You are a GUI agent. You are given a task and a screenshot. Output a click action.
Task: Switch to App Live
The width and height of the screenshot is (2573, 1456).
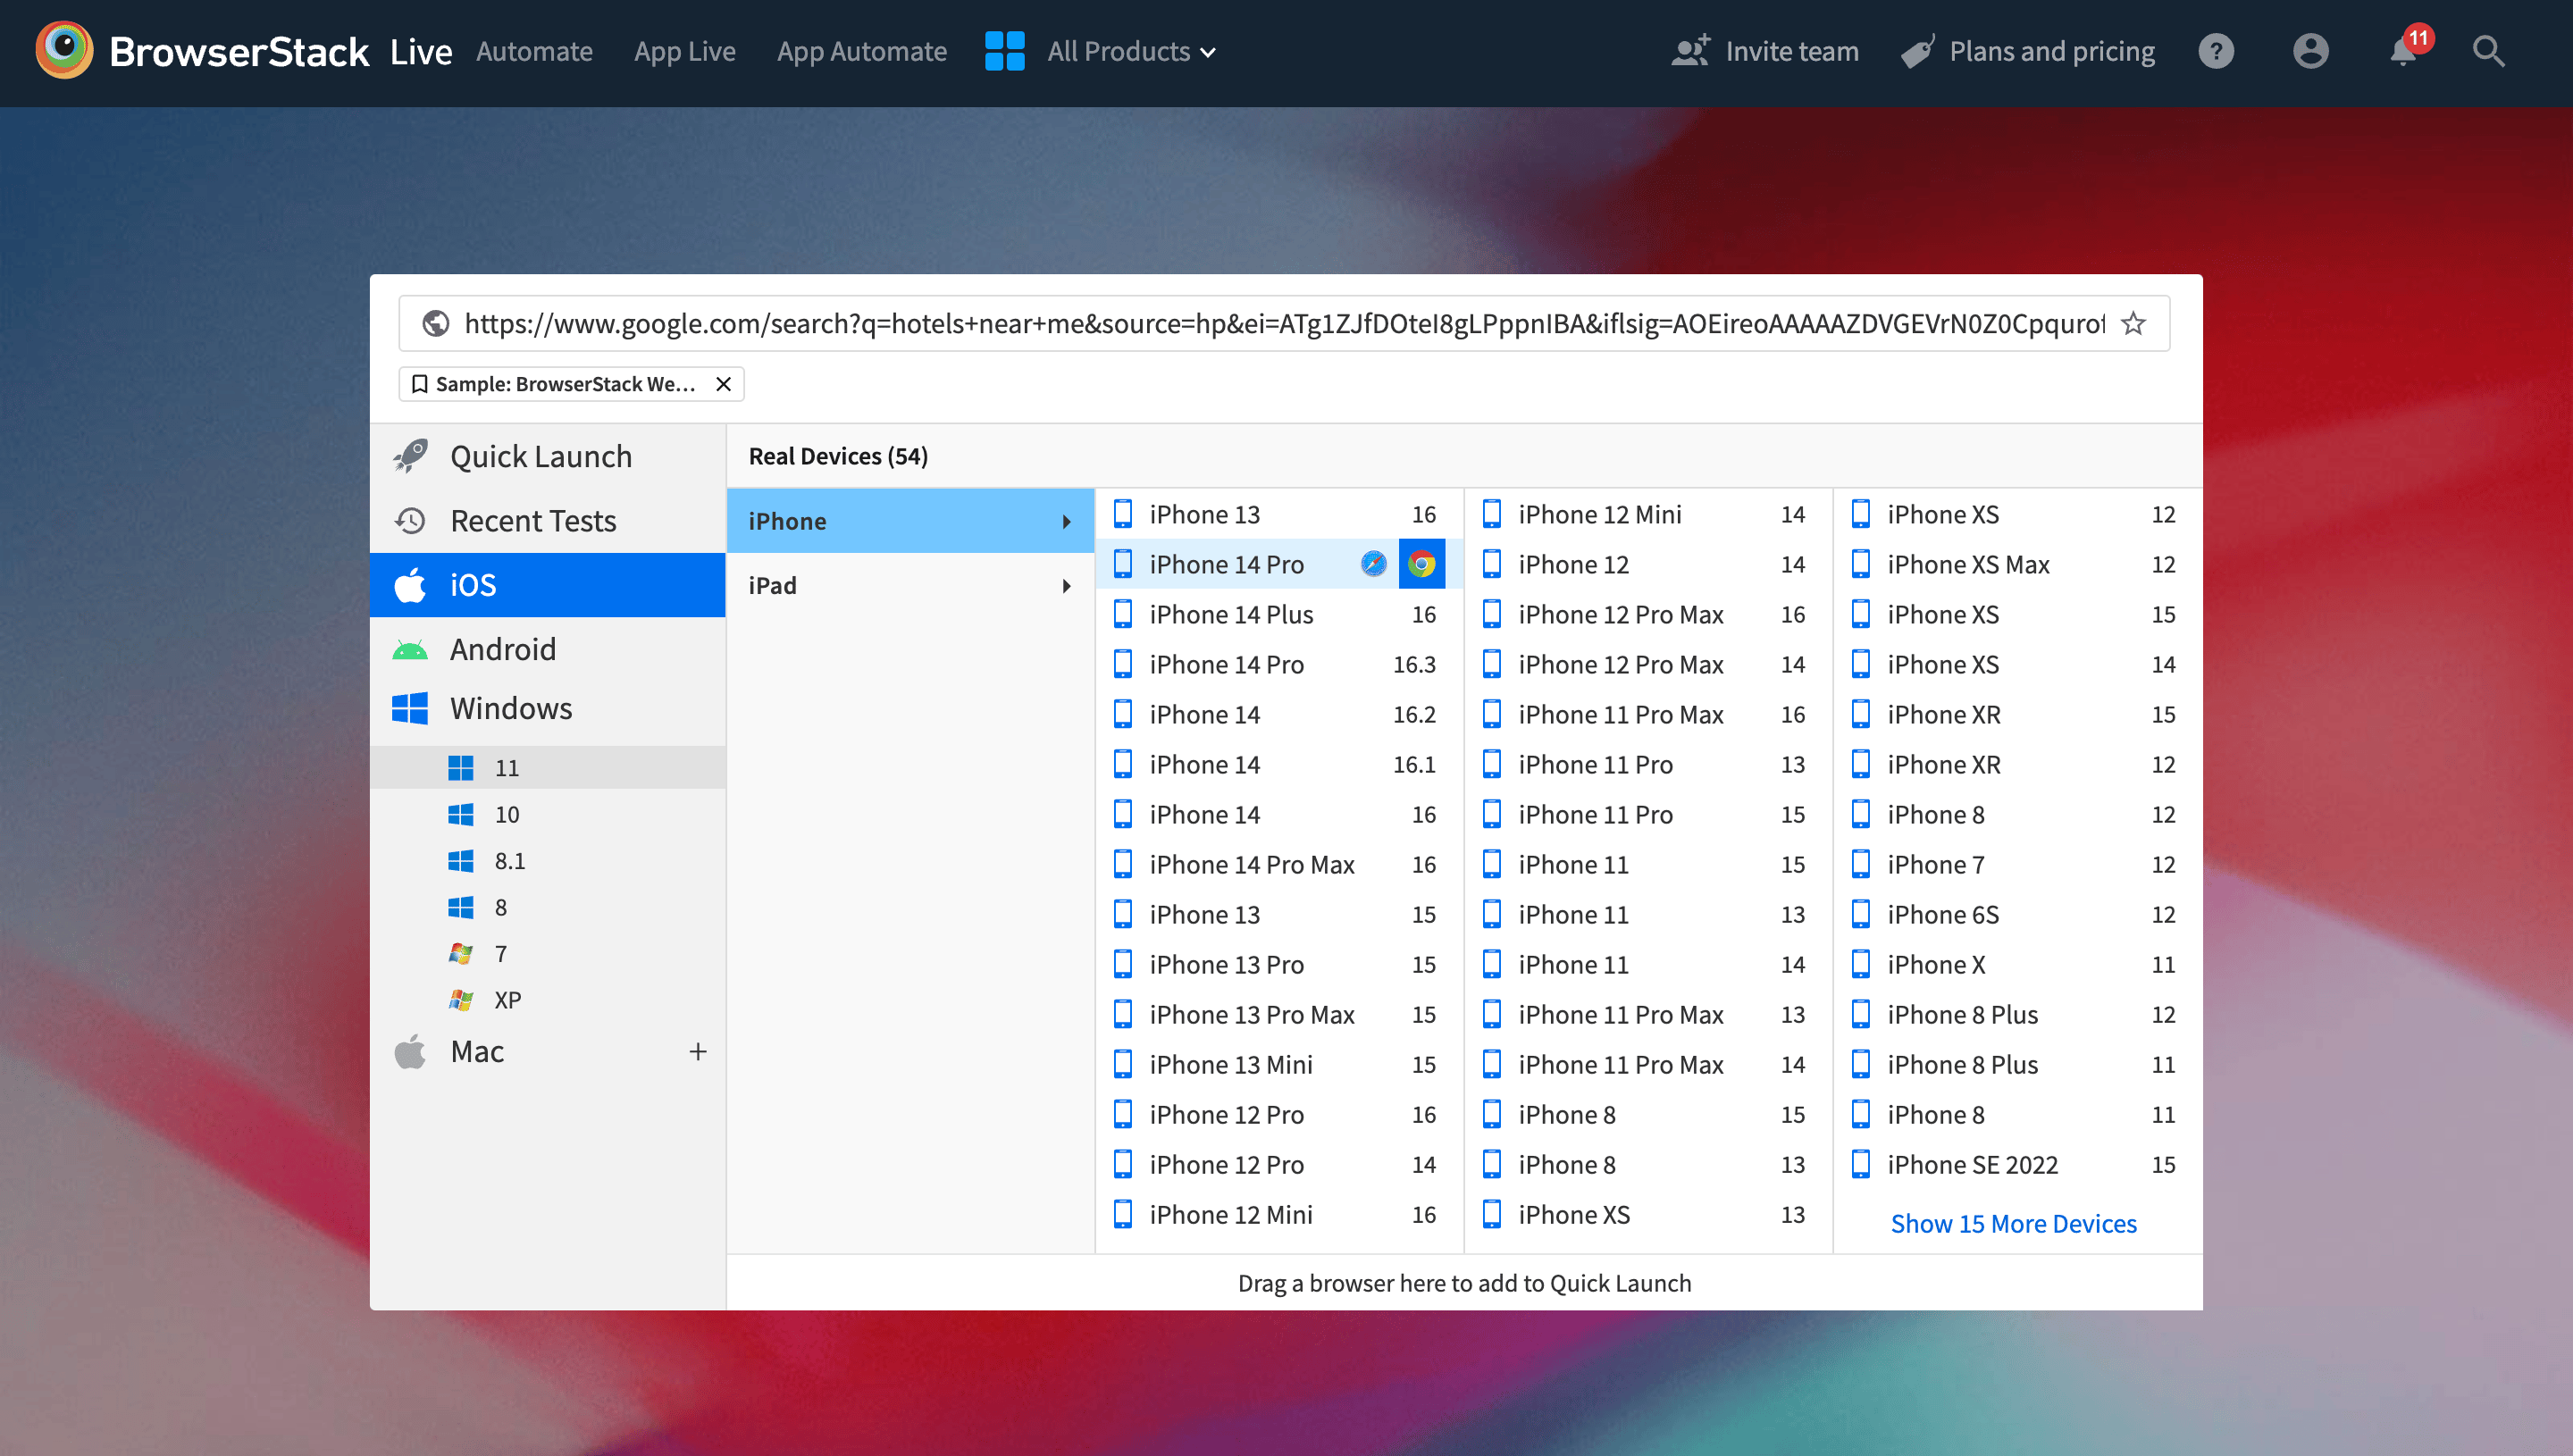684,51
